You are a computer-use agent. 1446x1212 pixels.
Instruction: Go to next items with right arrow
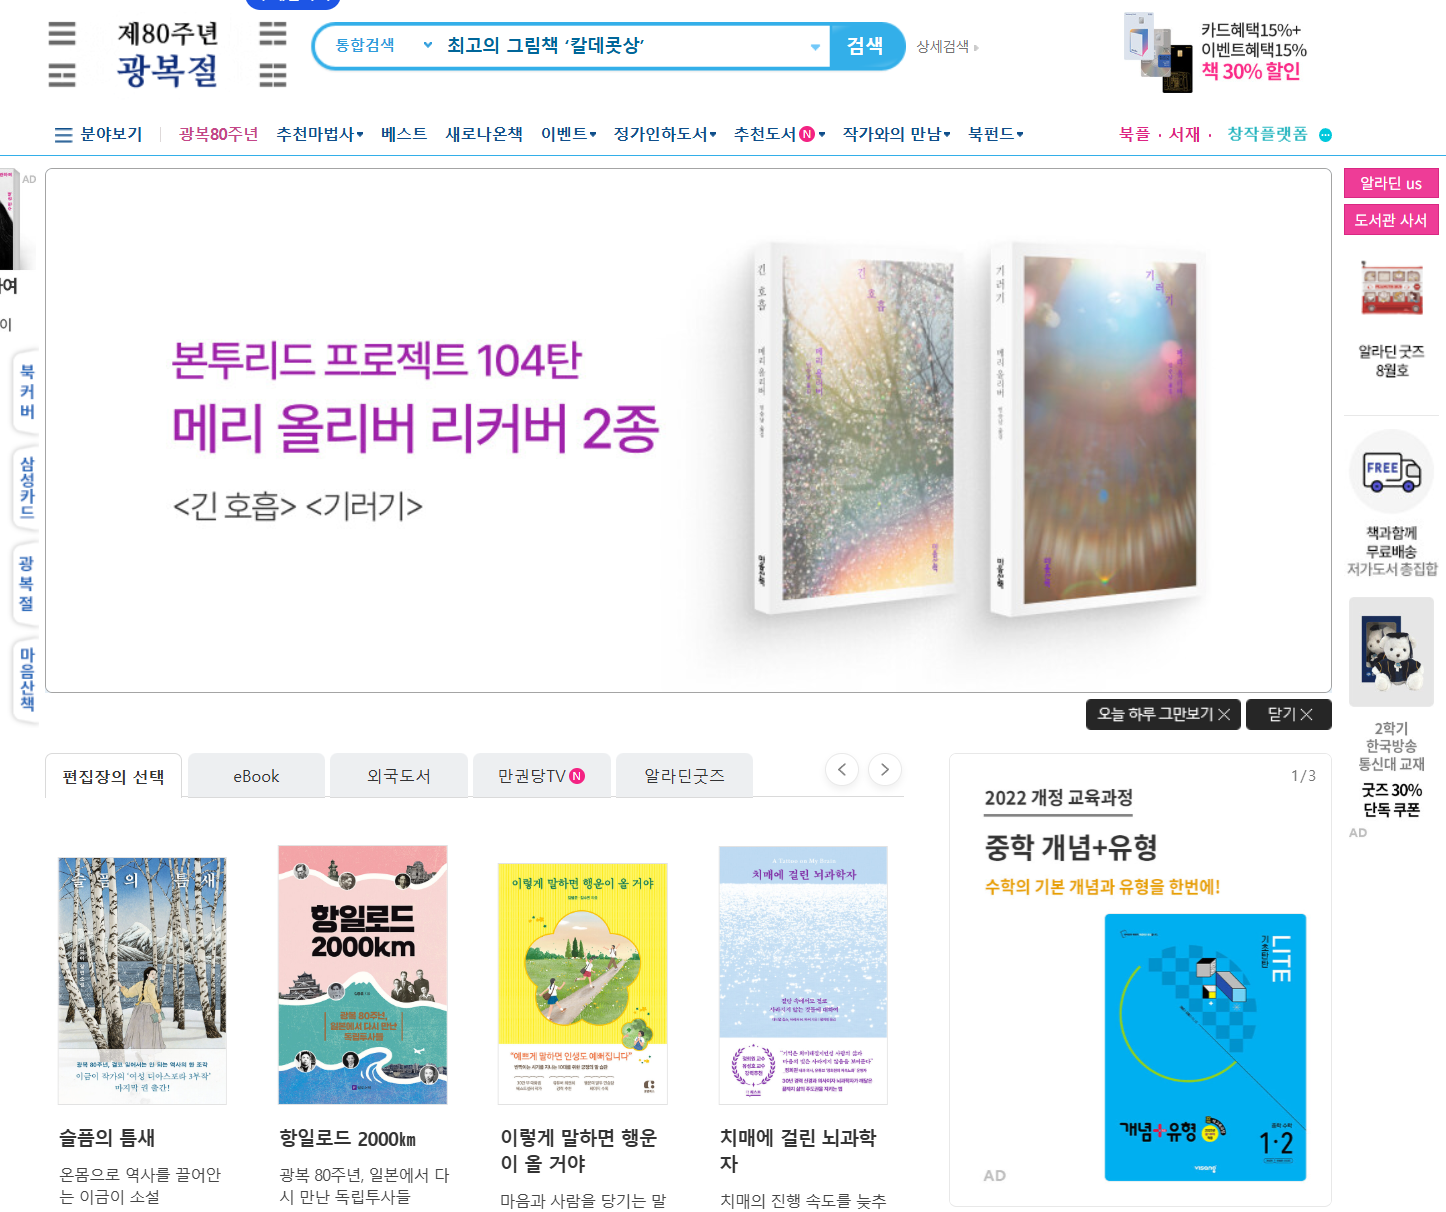pos(885,770)
